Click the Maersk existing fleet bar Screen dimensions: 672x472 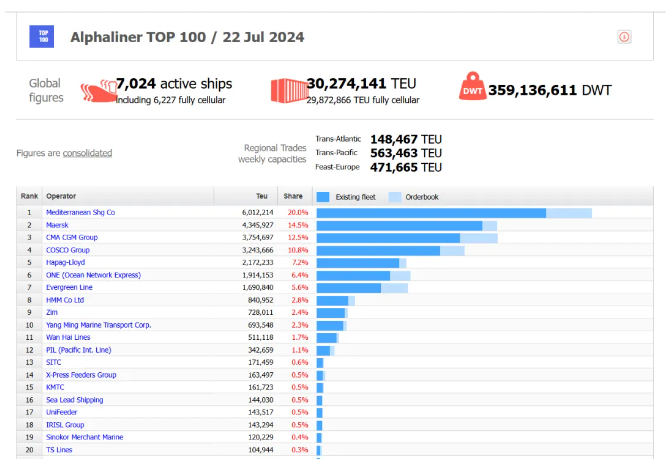399,225
